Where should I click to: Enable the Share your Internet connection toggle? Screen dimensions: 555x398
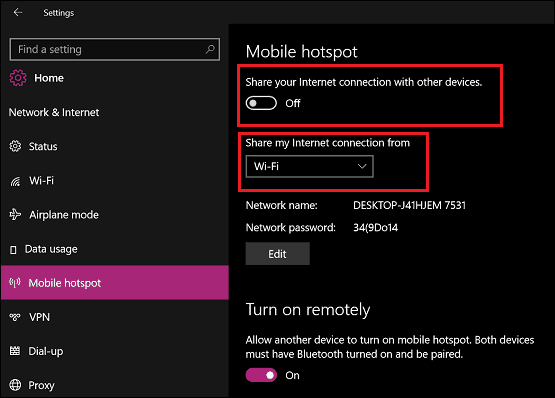tap(261, 103)
